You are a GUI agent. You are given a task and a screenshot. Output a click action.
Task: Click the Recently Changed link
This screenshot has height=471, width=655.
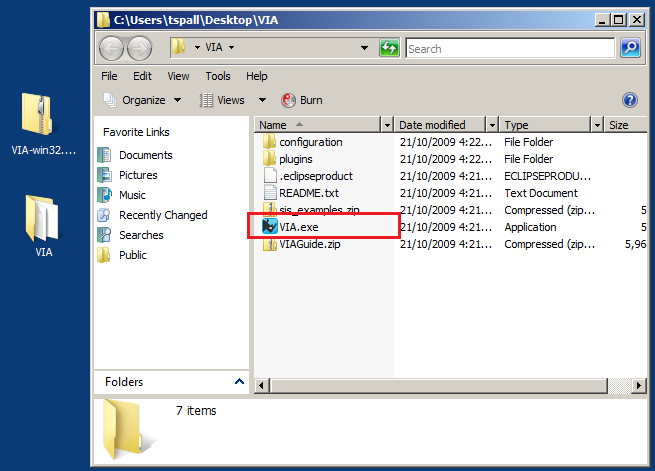[163, 215]
